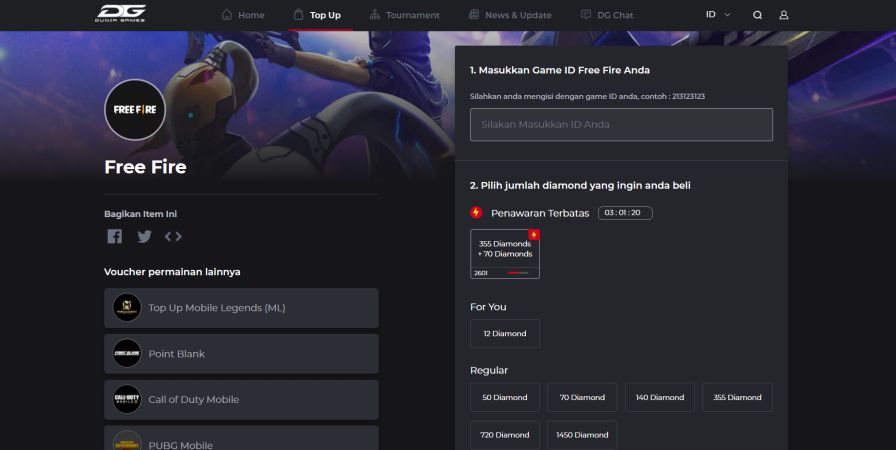Pick the 140 Diamond package
896x450 pixels.
tap(659, 397)
